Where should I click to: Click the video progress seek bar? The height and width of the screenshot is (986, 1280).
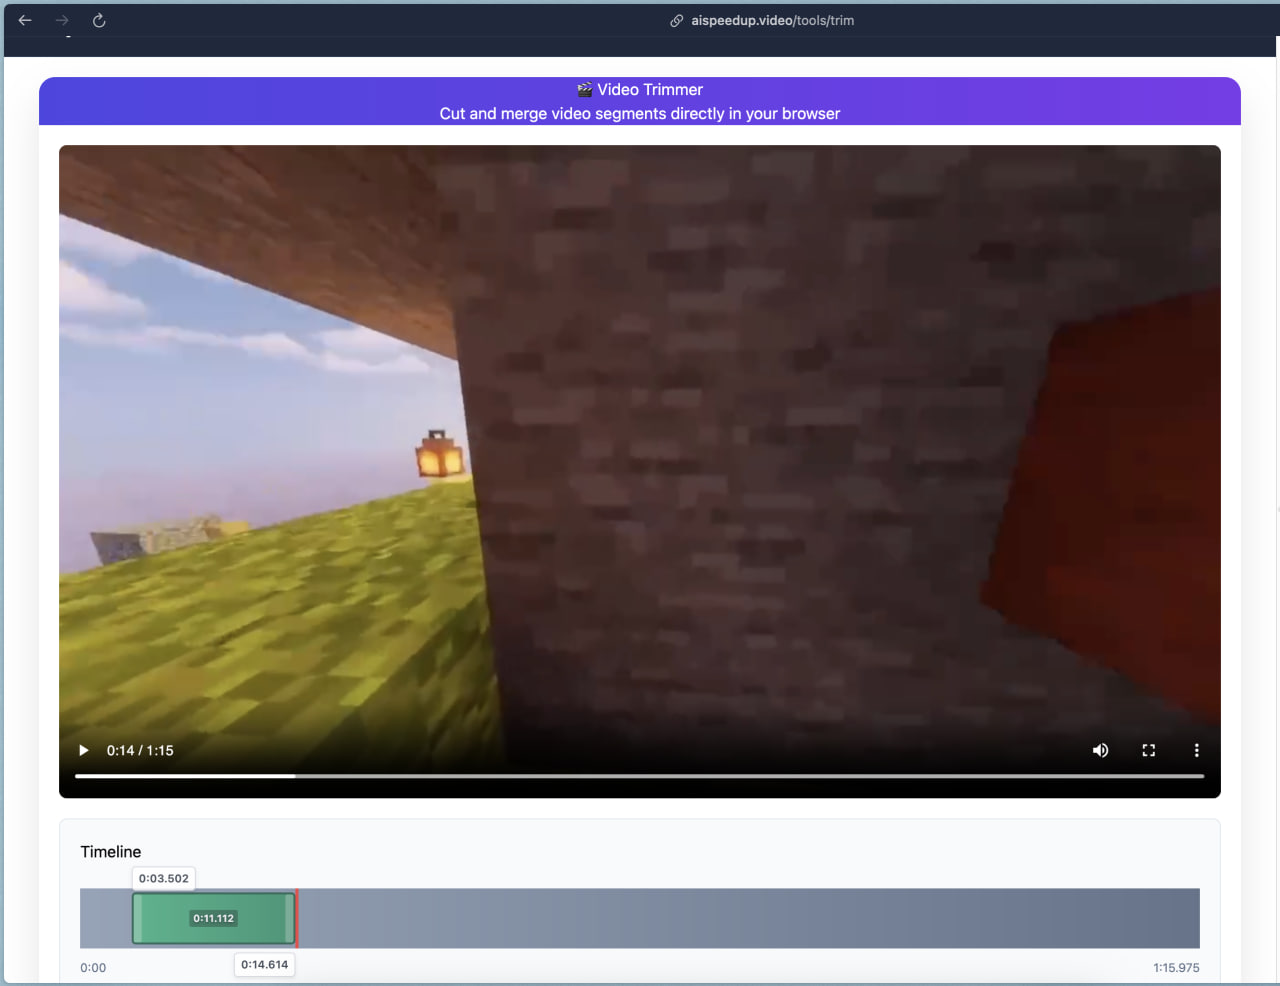click(x=639, y=775)
